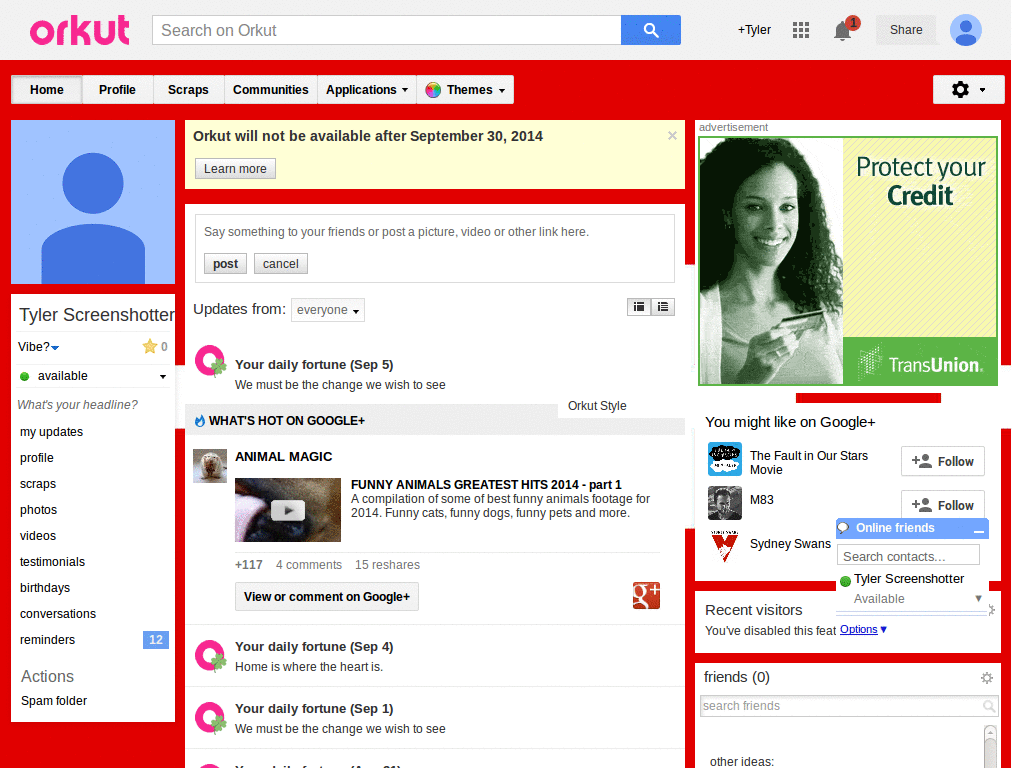The height and width of the screenshot is (768, 1024).
Task: Click the post button
Action: click(225, 264)
